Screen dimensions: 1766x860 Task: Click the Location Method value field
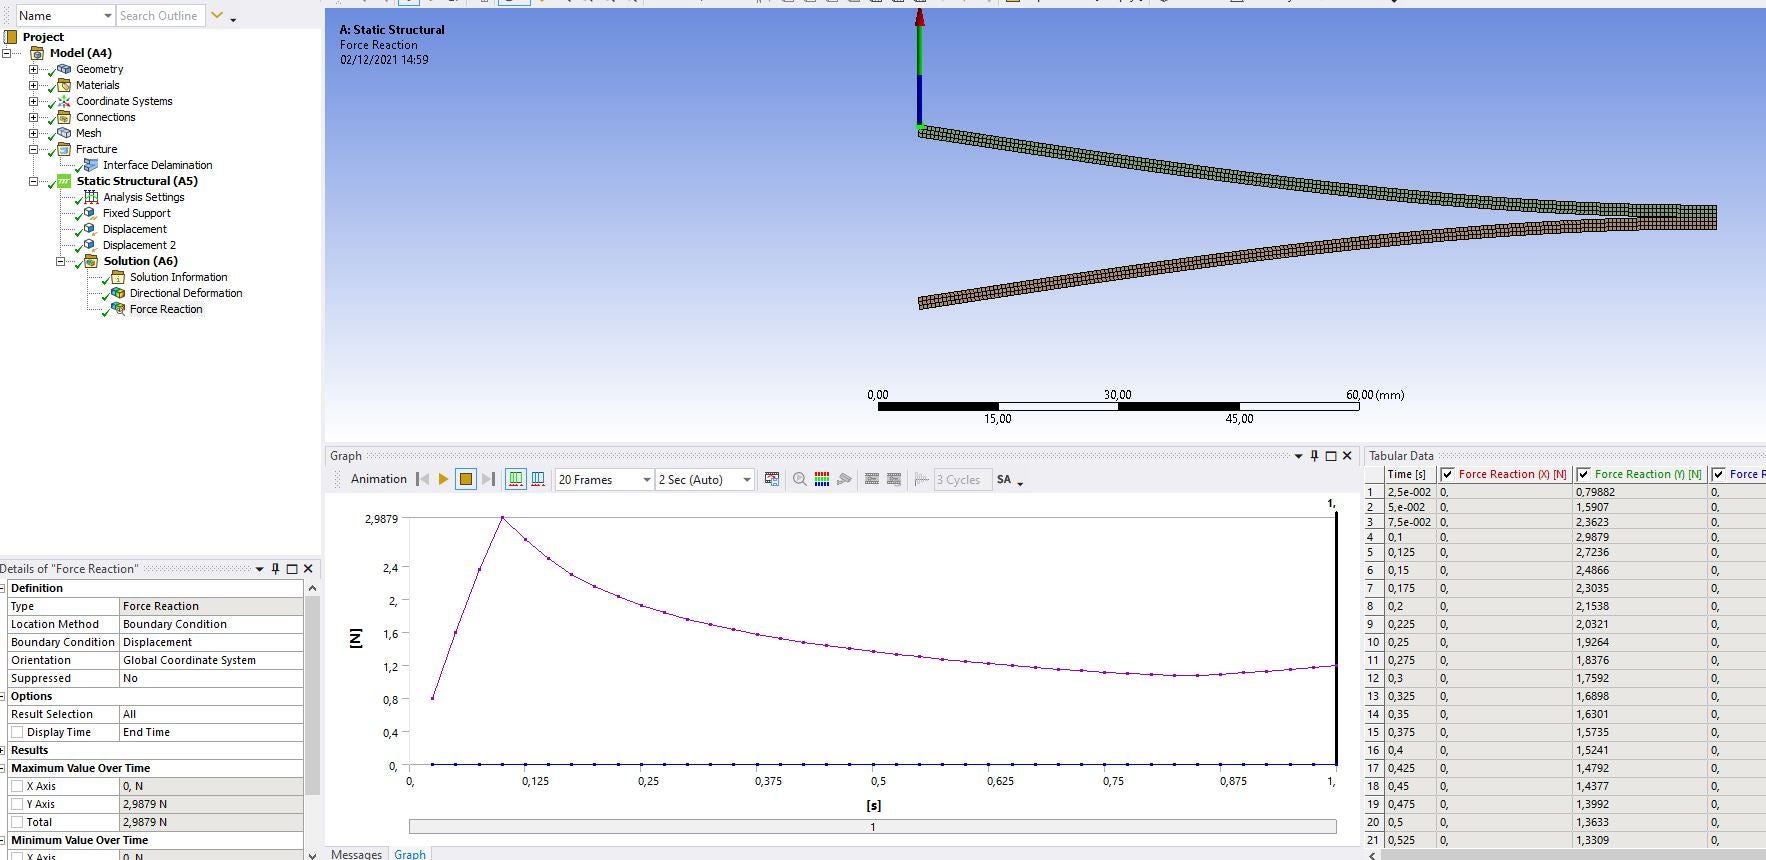pyautogui.click(x=211, y=624)
